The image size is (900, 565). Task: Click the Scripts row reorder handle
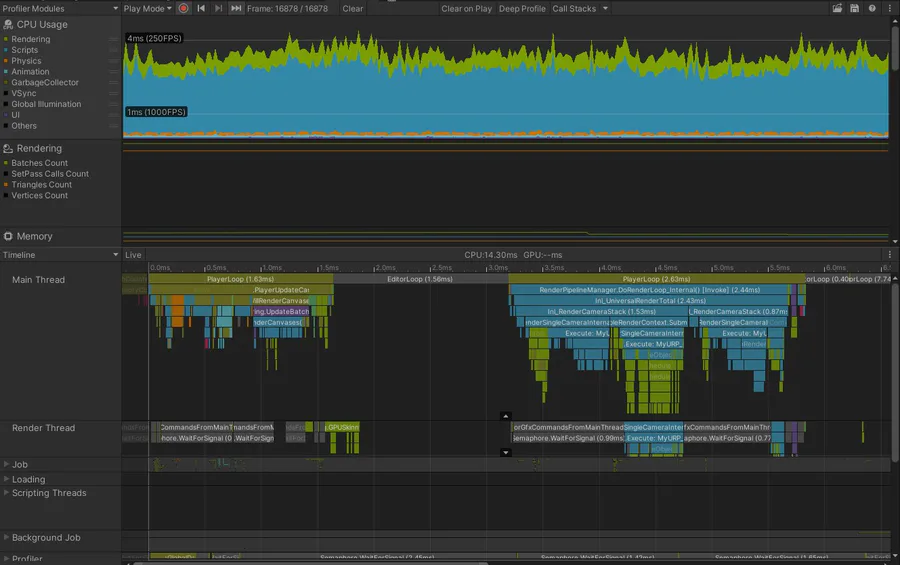coord(113,50)
